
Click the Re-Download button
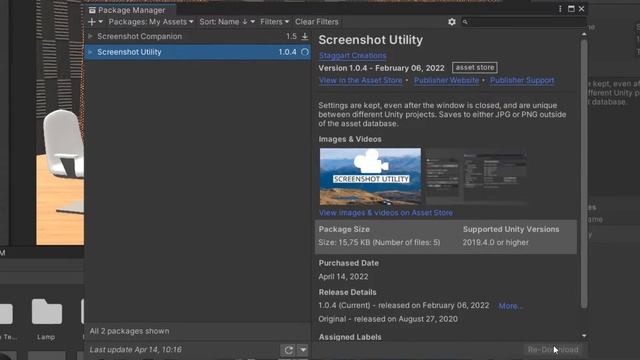[x=553, y=349]
